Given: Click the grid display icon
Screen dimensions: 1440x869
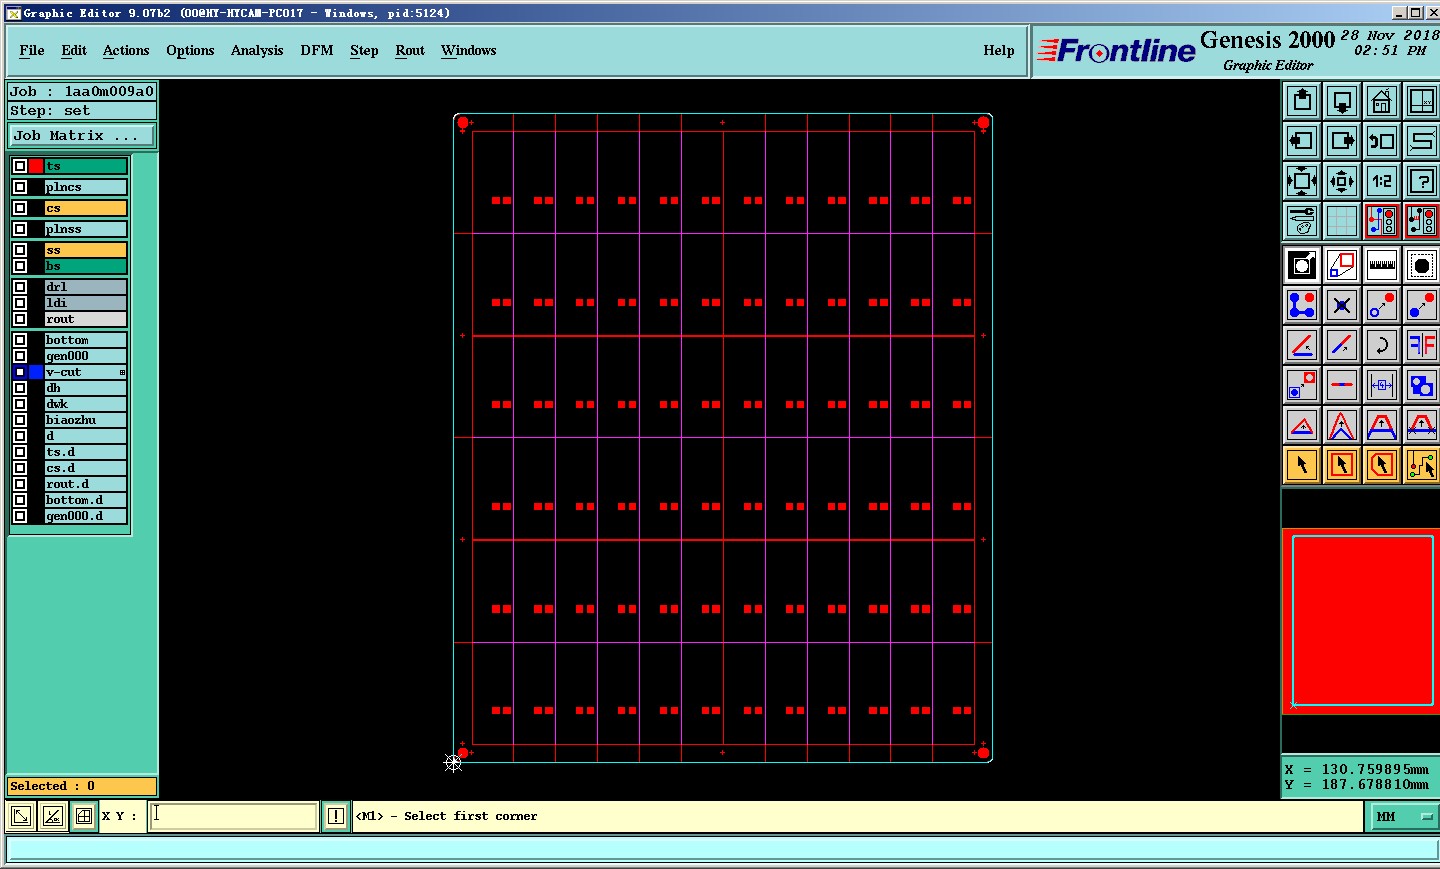Looking at the screenshot, I should coord(1342,221).
